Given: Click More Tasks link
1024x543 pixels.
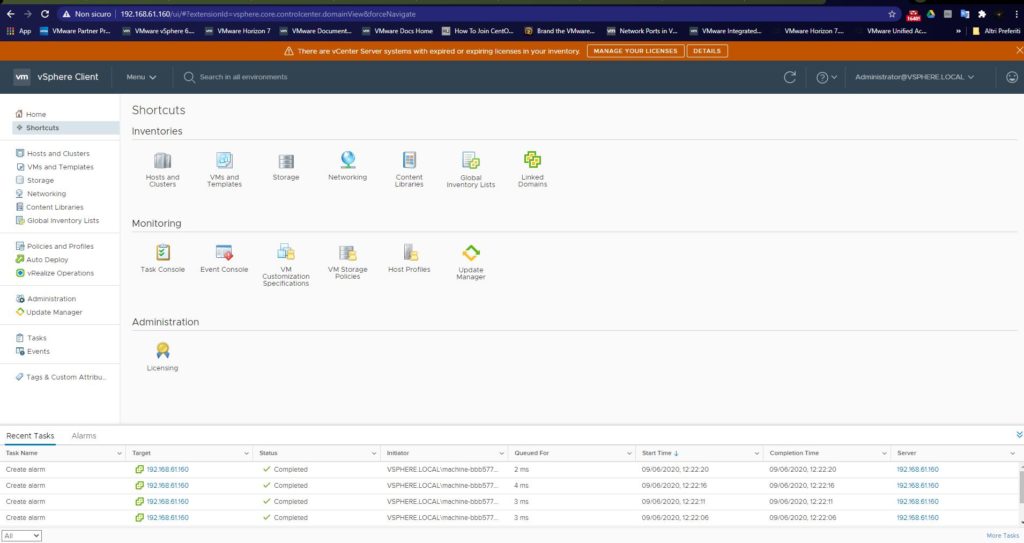Looking at the screenshot, I should point(1002,536).
